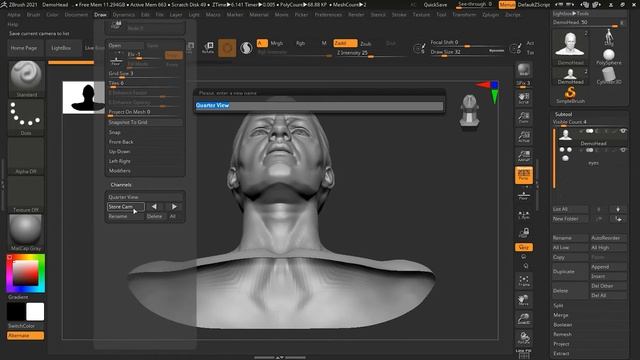Open the Standard brush thumbnail
This screenshot has width=640, height=360.
point(26,79)
